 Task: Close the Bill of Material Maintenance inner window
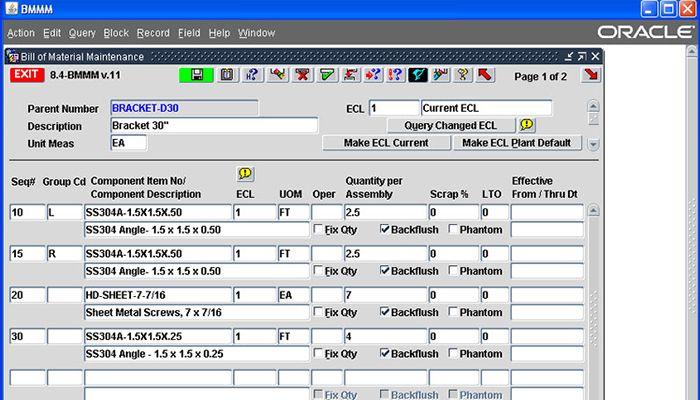click(x=595, y=56)
